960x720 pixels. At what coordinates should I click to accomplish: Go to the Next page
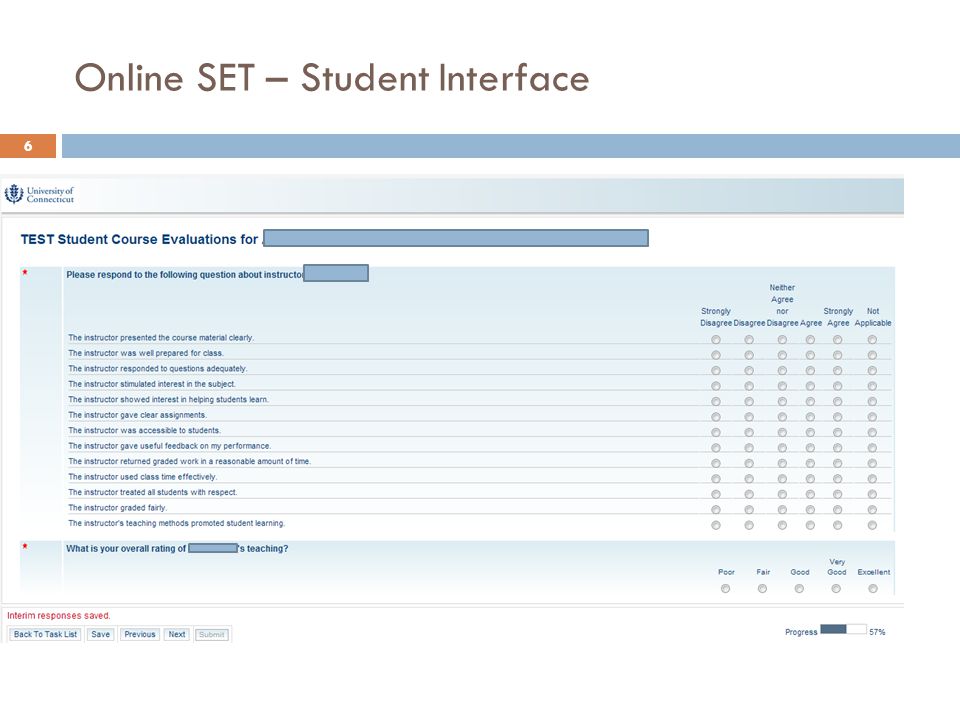177,634
